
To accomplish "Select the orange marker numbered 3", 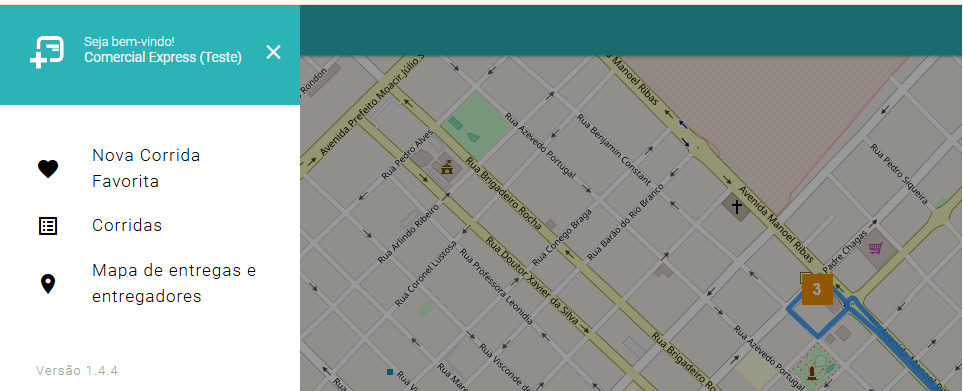I will click(x=817, y=289).
